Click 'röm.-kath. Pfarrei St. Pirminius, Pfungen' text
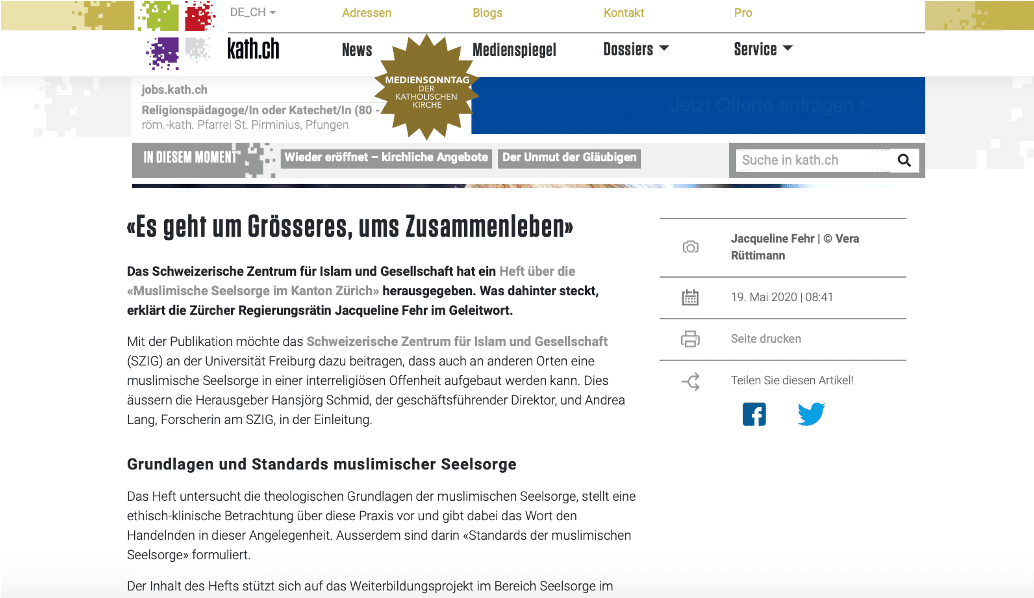The image size is (1034, 598). click(x=245, y=125)
